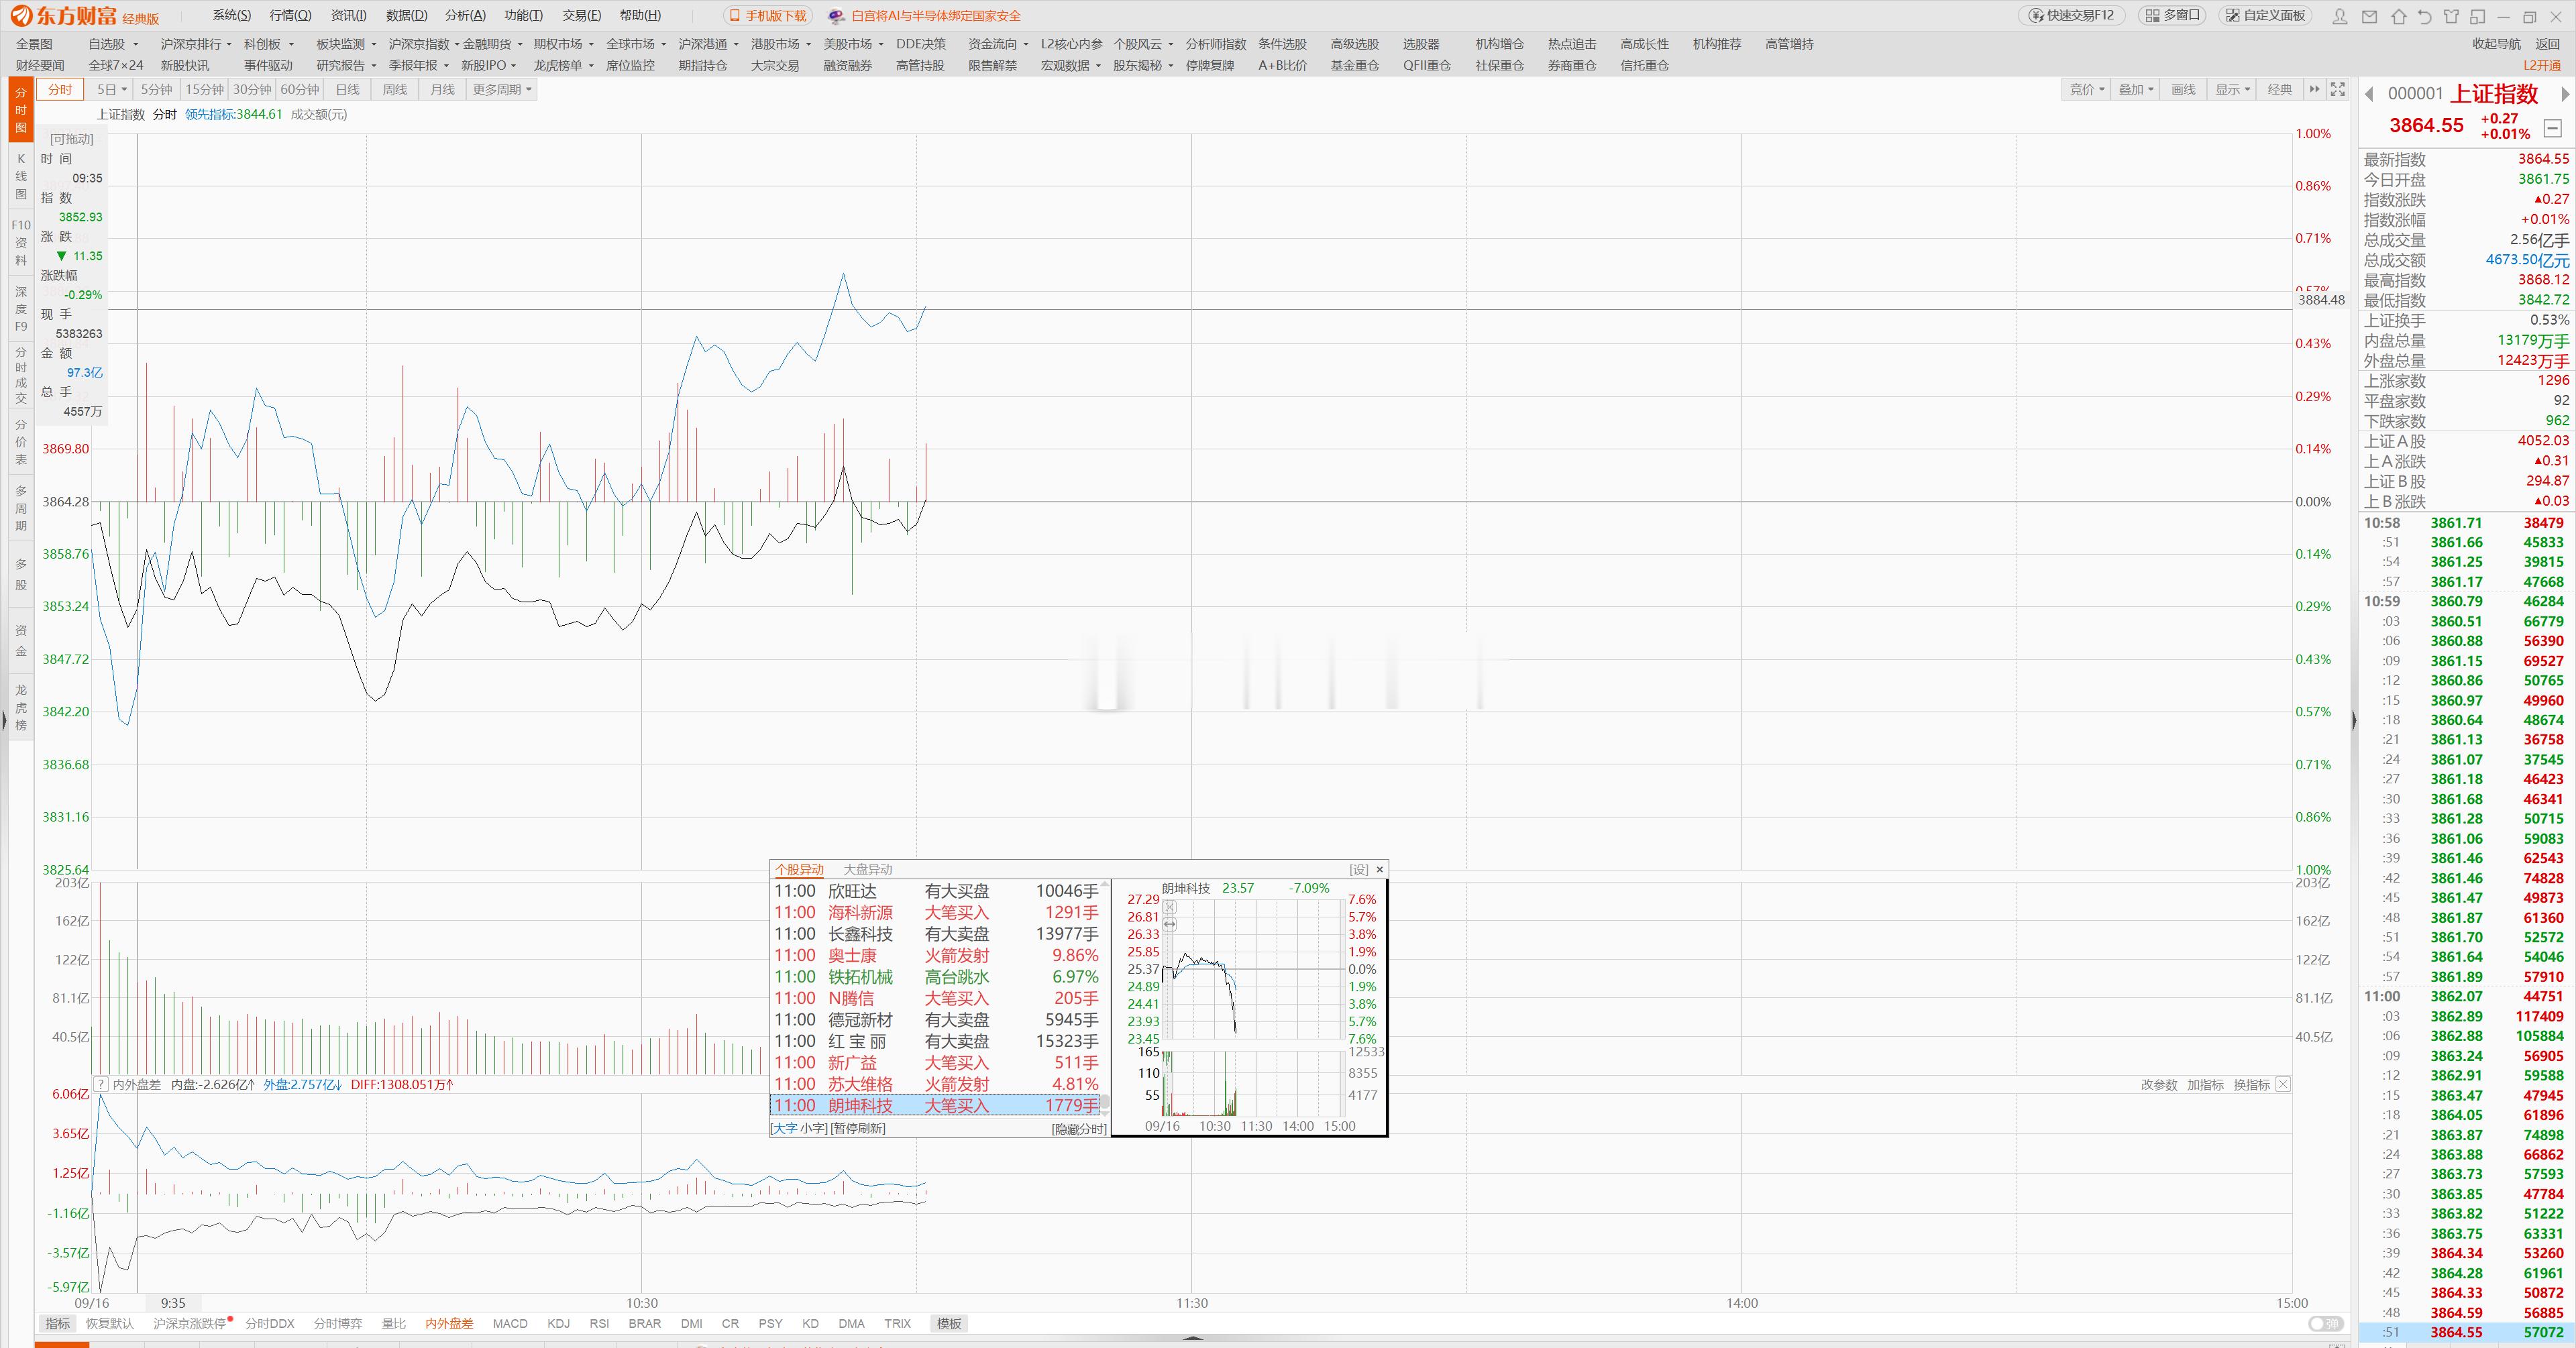The height and width of the screenshot is (1348, 2576).
Task: Open F10资料 in left sidebar
Action: 21,242
